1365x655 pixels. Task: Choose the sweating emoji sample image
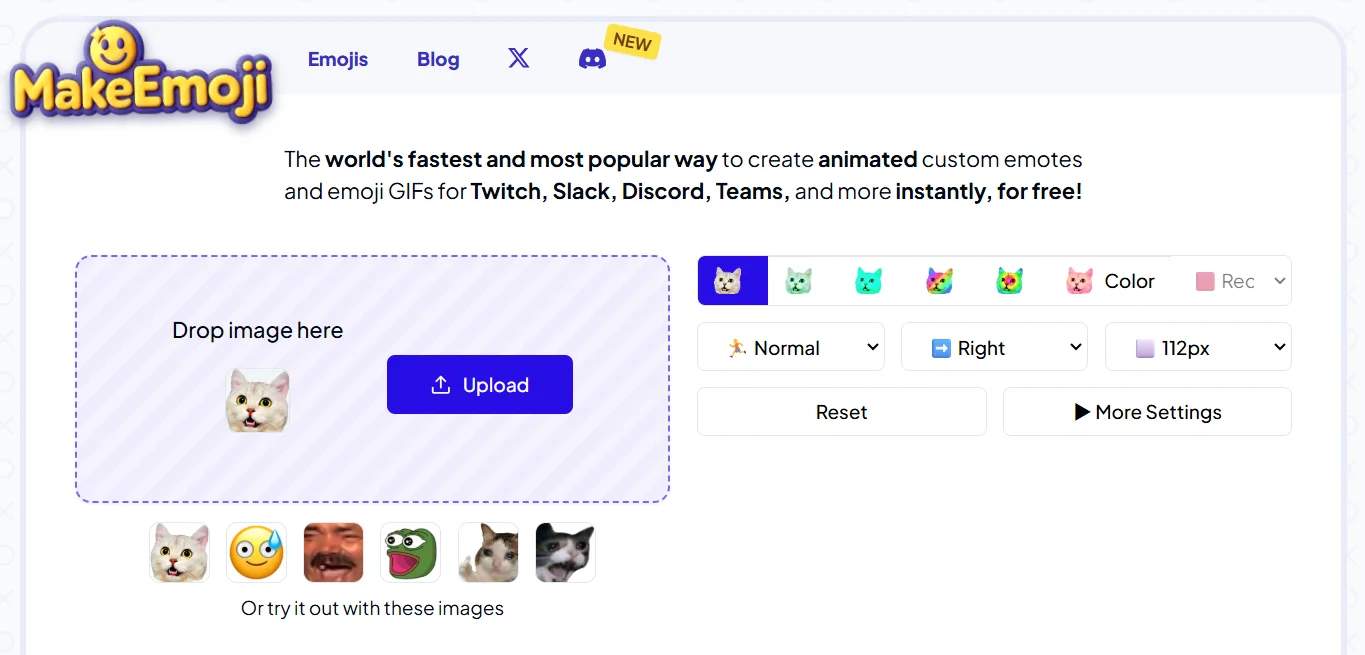coord(256,552)
